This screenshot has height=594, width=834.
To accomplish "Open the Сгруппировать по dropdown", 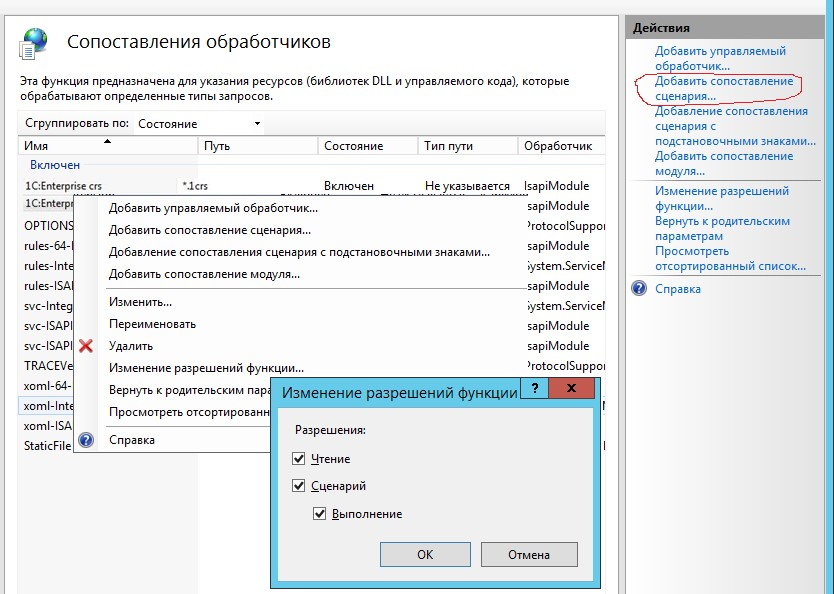I will tap(198, 124).
